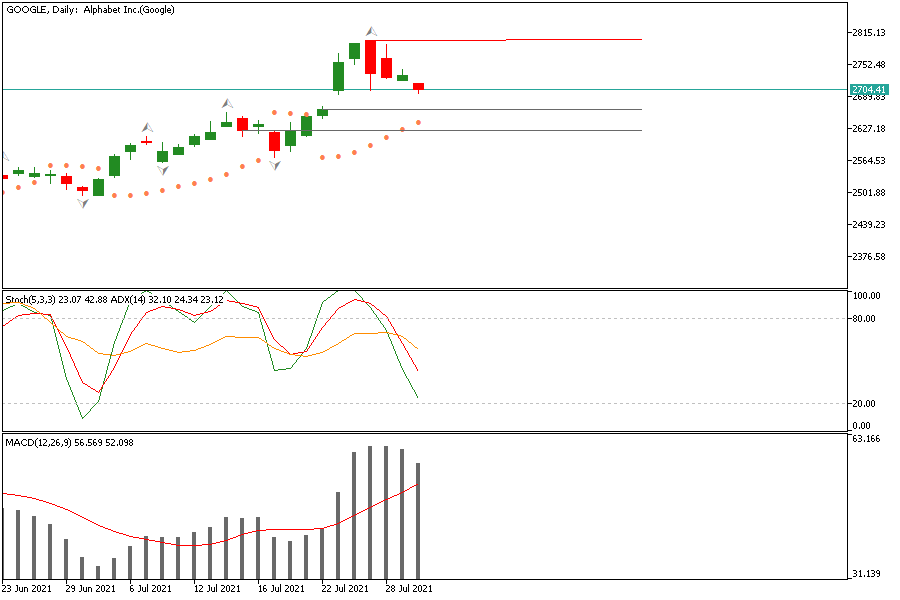The image size is (900, 600).
Task: Click the 2501.88 price scale label
Action: pos(868,192)
